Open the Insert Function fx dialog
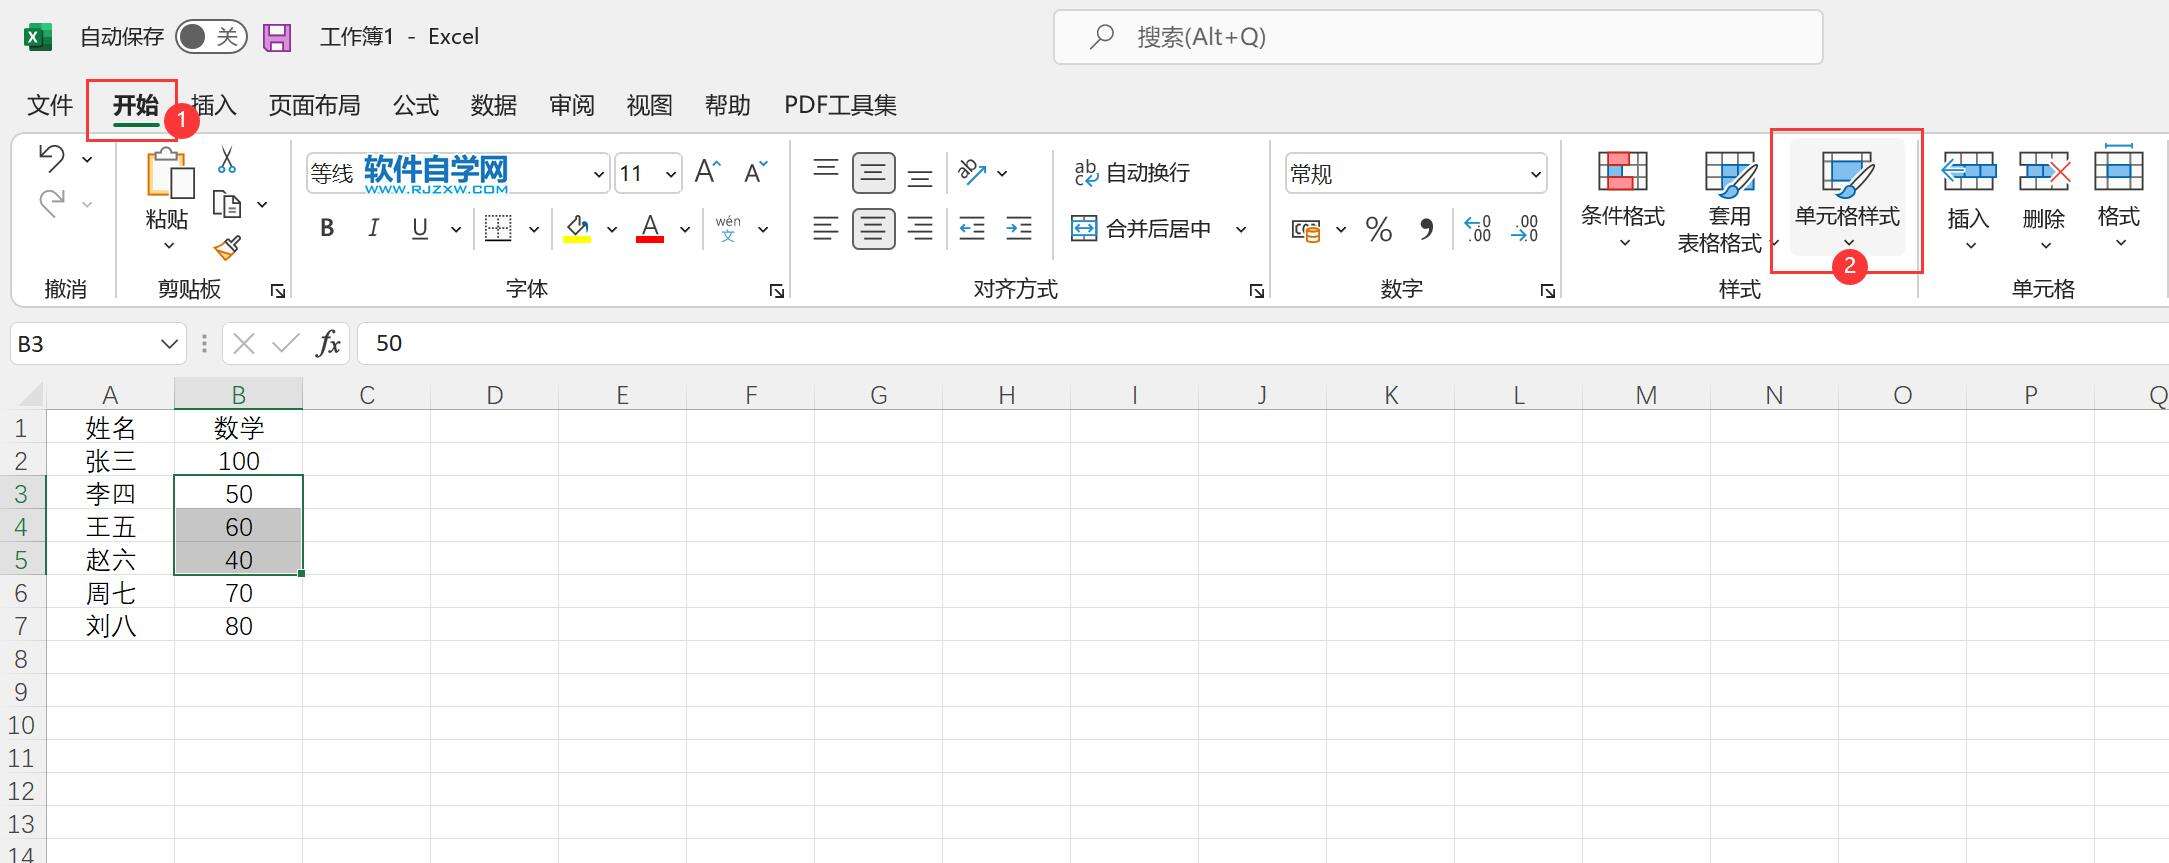 pos(328,344)
